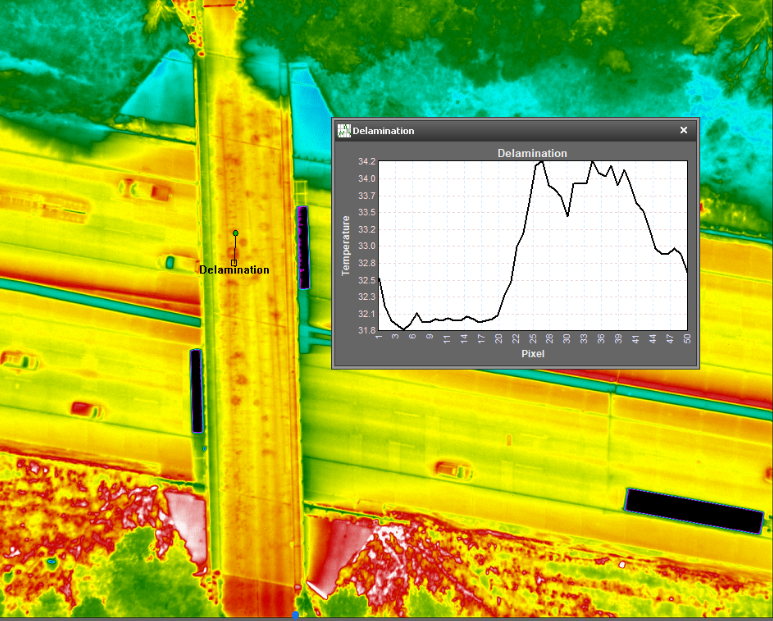Close the Delamination chart window
Image resolution: width=773 pixels, height=621 pixels.
(x=684, y=130)
